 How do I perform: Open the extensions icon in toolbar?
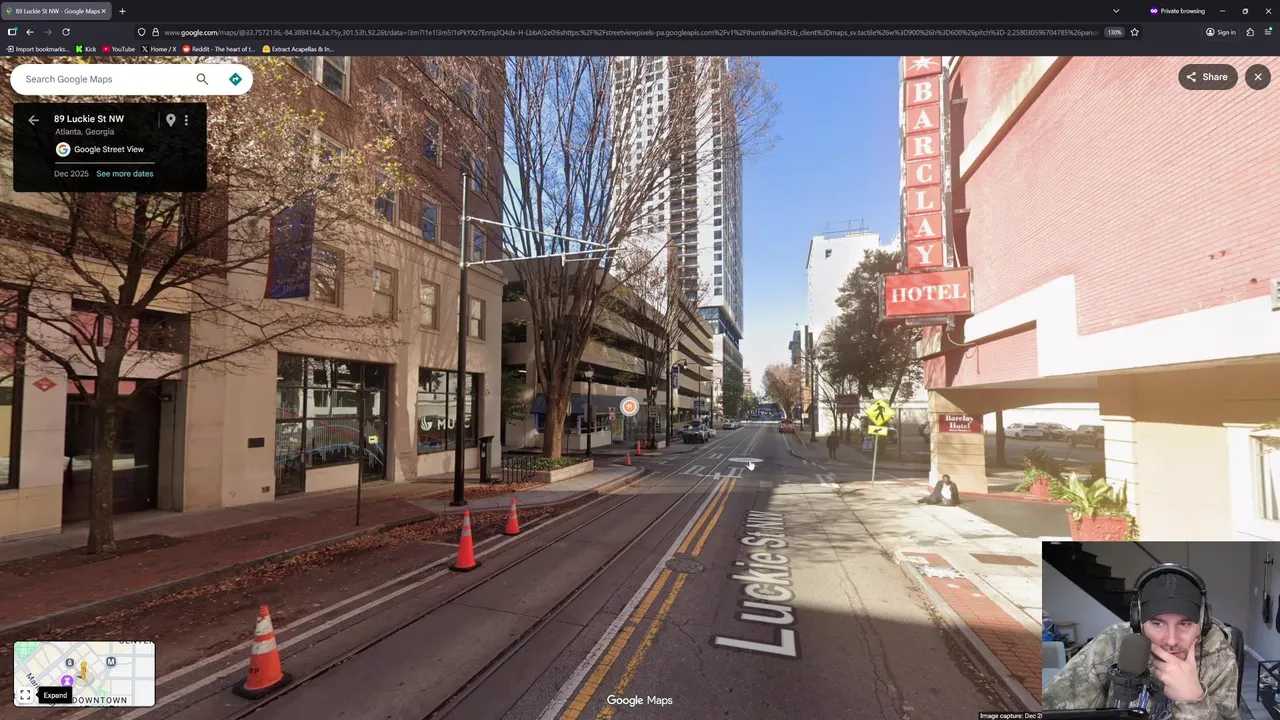(1250, 32)
